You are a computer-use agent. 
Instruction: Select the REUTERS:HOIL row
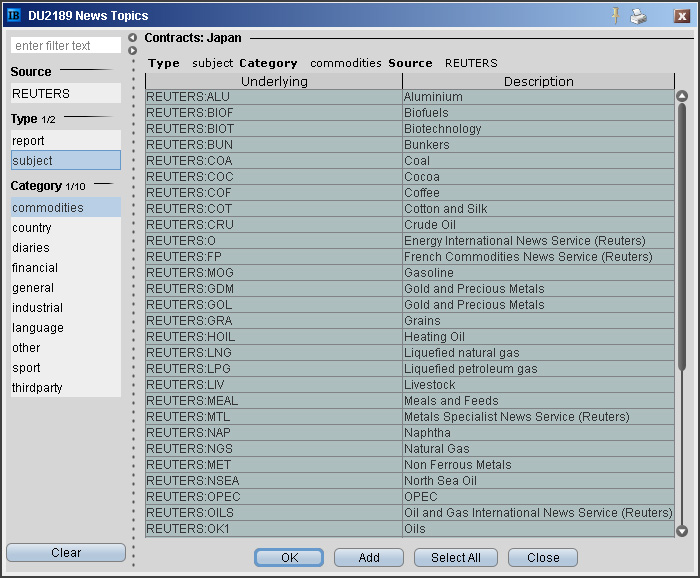pos(410,337)
